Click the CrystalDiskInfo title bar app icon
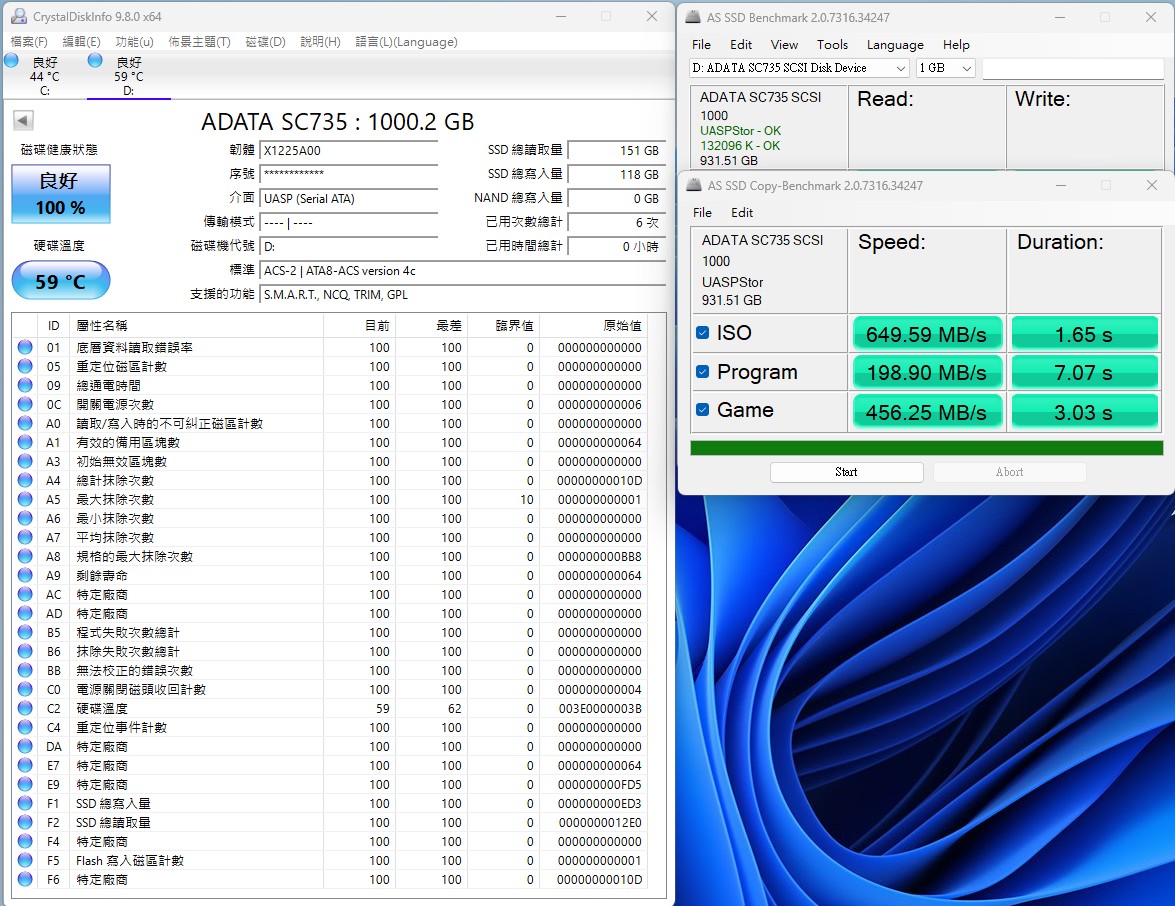The height and width of the screenshot is (906, 1175). (19, 16)
